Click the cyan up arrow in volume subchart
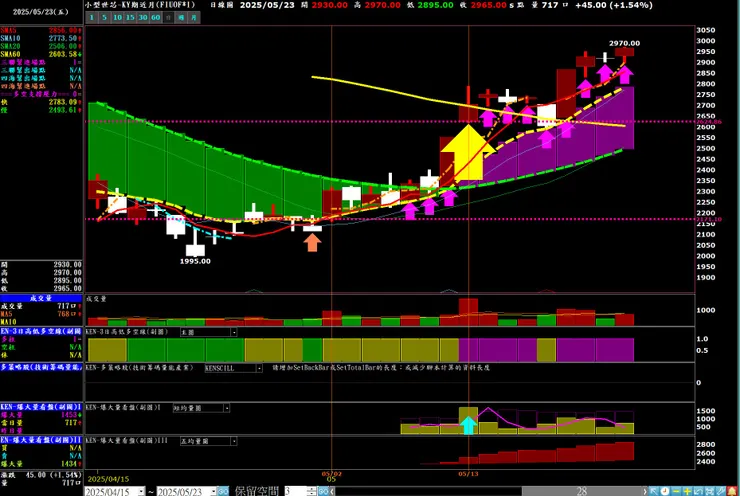Viewport: 740px width, 496px height. [x=468, y=425]
